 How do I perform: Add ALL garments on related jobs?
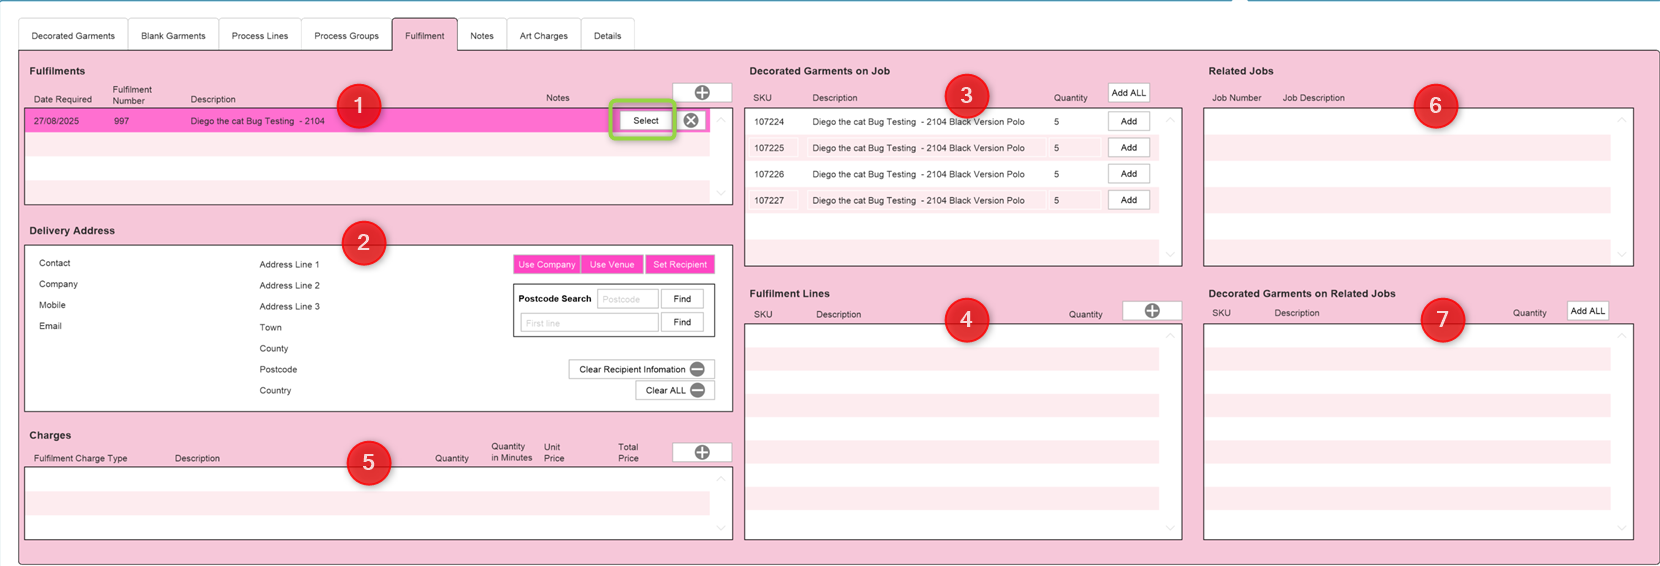tap(1588, 311)
